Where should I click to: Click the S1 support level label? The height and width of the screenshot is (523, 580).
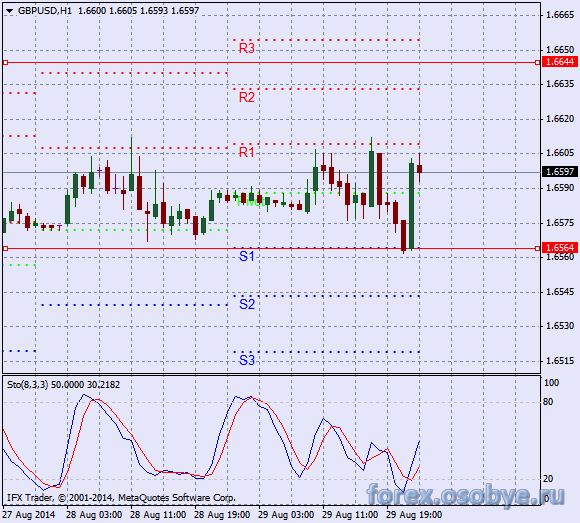tap(247, 256)
